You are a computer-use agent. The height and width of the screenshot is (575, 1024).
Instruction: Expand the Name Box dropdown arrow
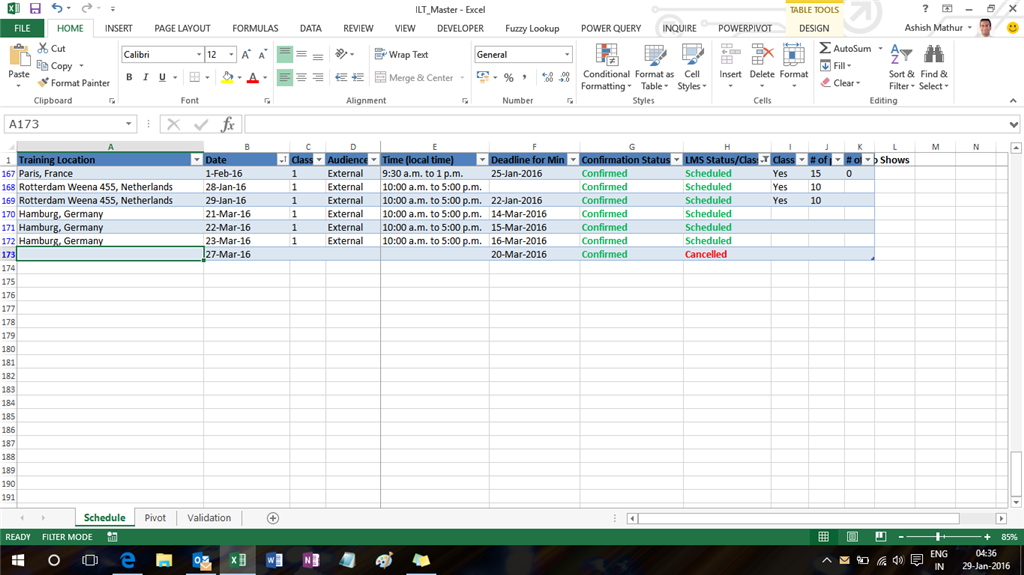point(129,124)
